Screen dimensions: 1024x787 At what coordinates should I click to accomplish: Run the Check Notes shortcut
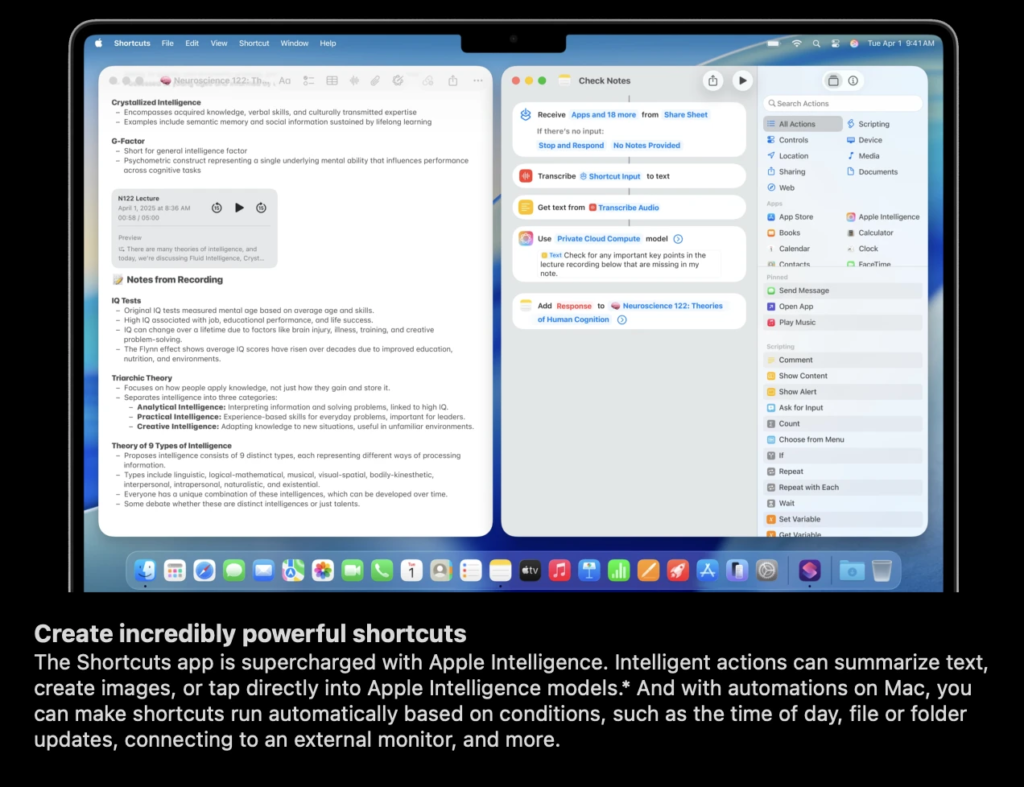pyautogui.click(x=742, y=80)
